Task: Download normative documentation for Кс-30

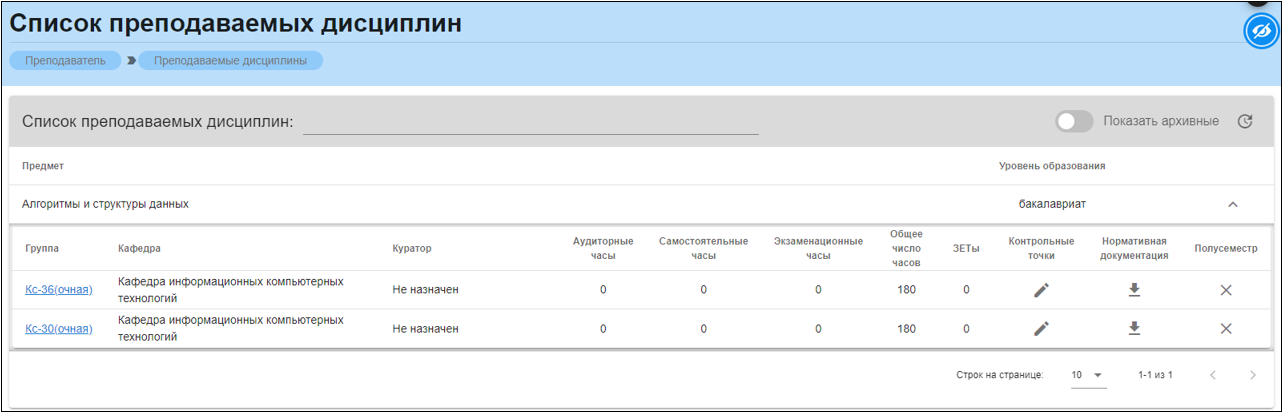Action: pyautogui.click(x=1134, y=328)
